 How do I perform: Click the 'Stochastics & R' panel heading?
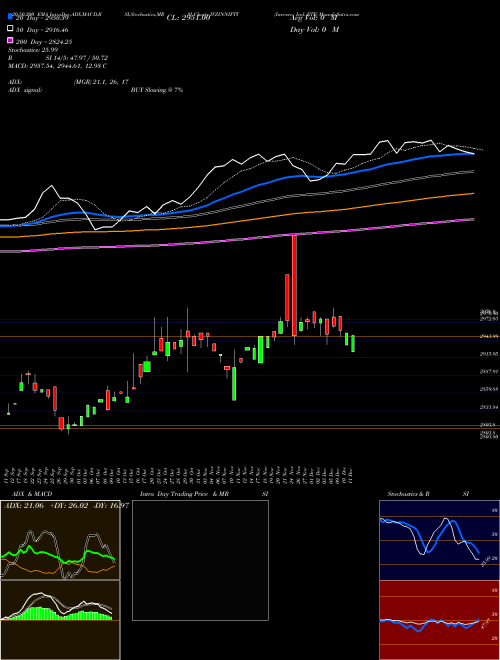point(408,494)
